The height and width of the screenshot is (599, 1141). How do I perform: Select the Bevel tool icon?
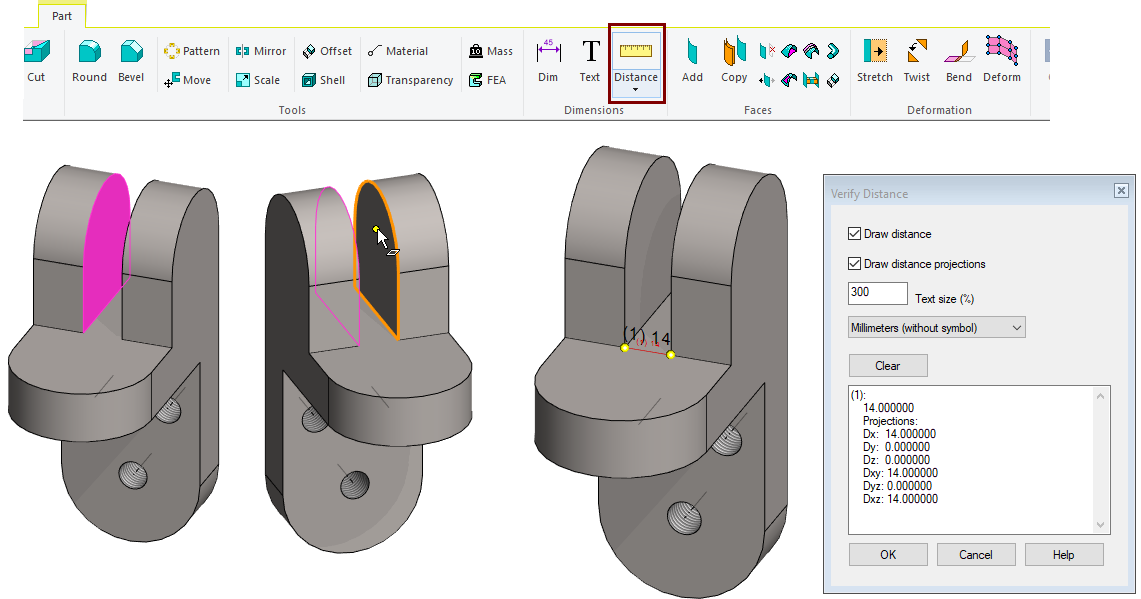(130, 61)
